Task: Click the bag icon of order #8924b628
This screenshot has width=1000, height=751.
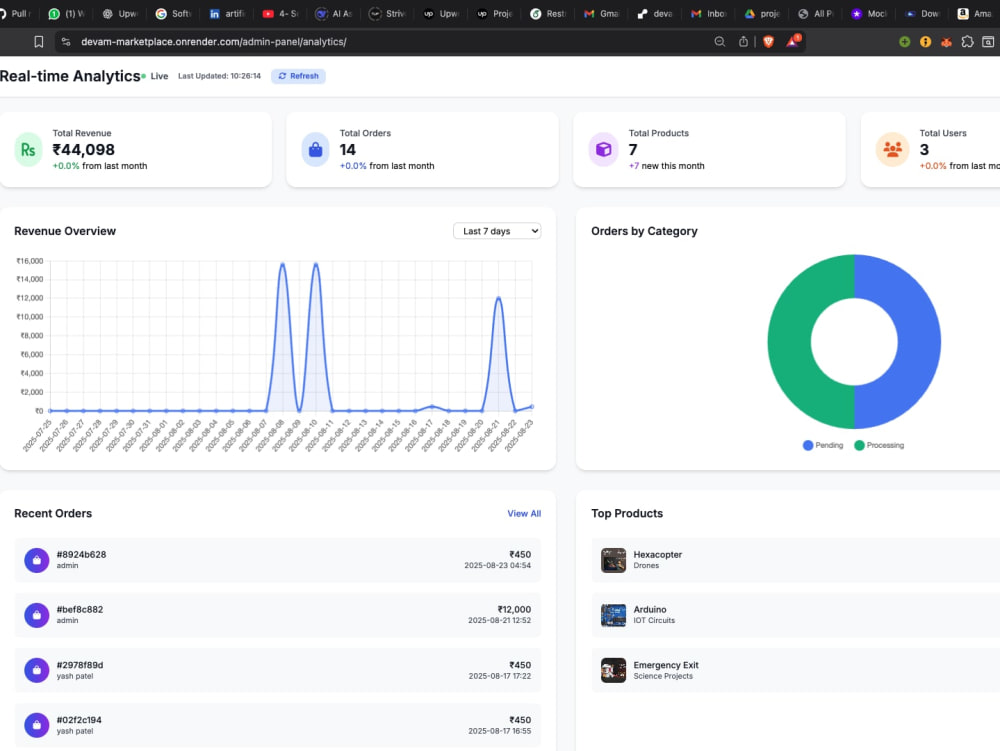Action: coord(37,560)
